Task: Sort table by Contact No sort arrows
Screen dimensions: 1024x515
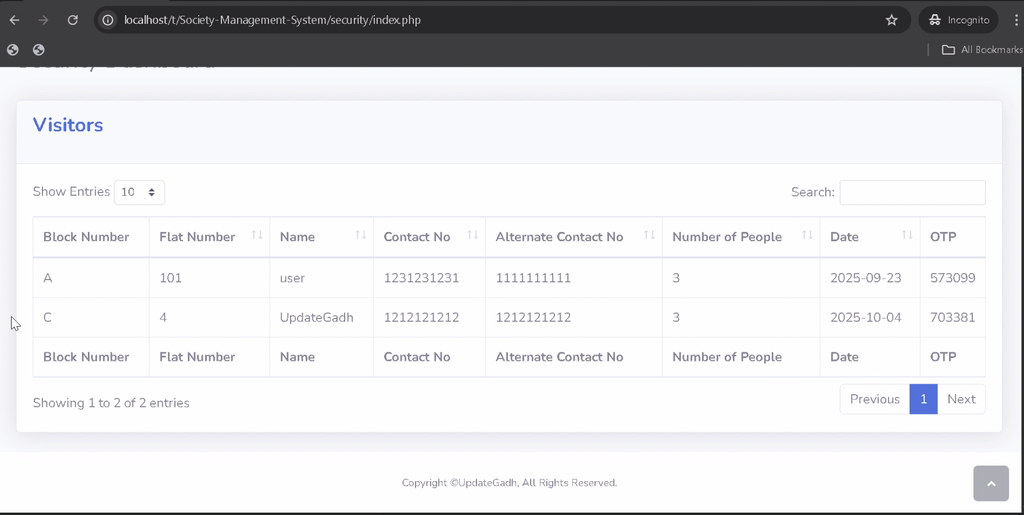Action: 473,235
